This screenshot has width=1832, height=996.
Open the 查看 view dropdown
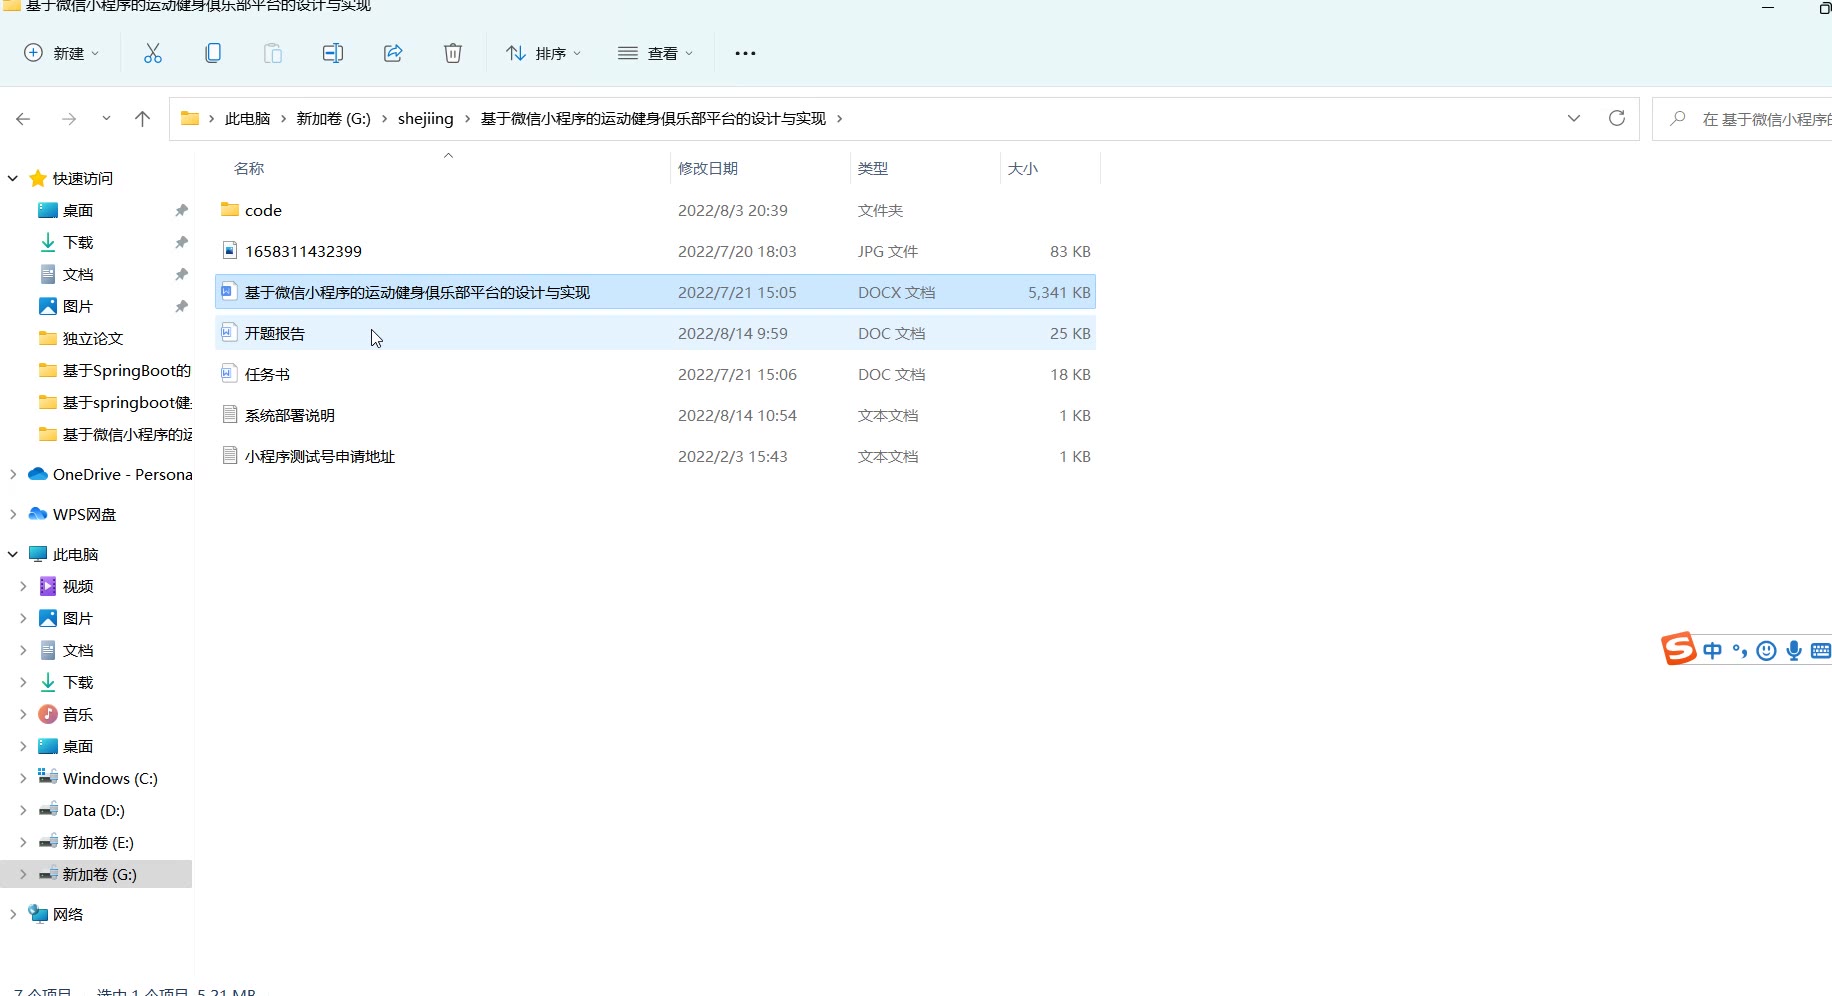pyautogui.click(x=656, y=53)
